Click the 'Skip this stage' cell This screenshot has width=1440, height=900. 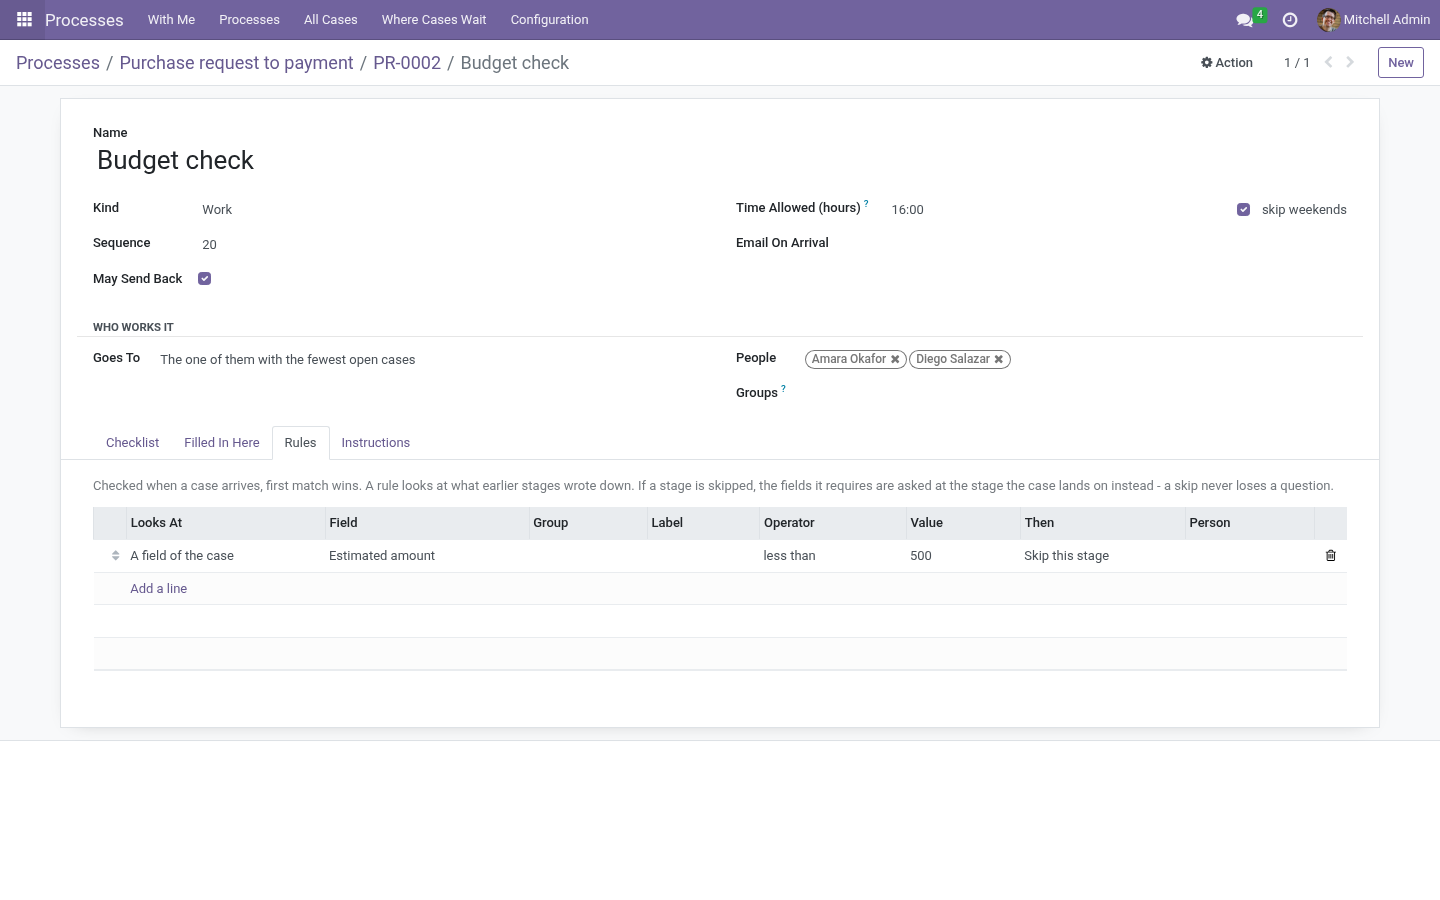(1102, 556)
